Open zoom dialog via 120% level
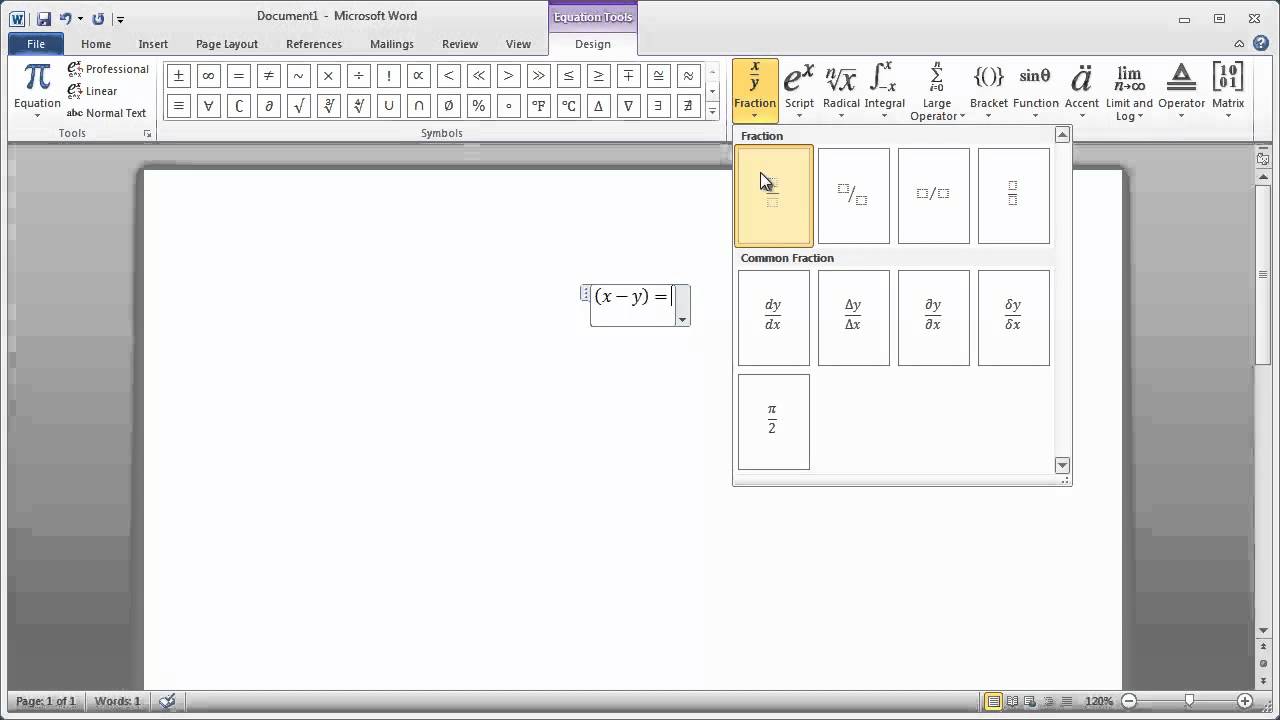Viewport: 1280px width, 720px height. click(x=1099, y=701)
